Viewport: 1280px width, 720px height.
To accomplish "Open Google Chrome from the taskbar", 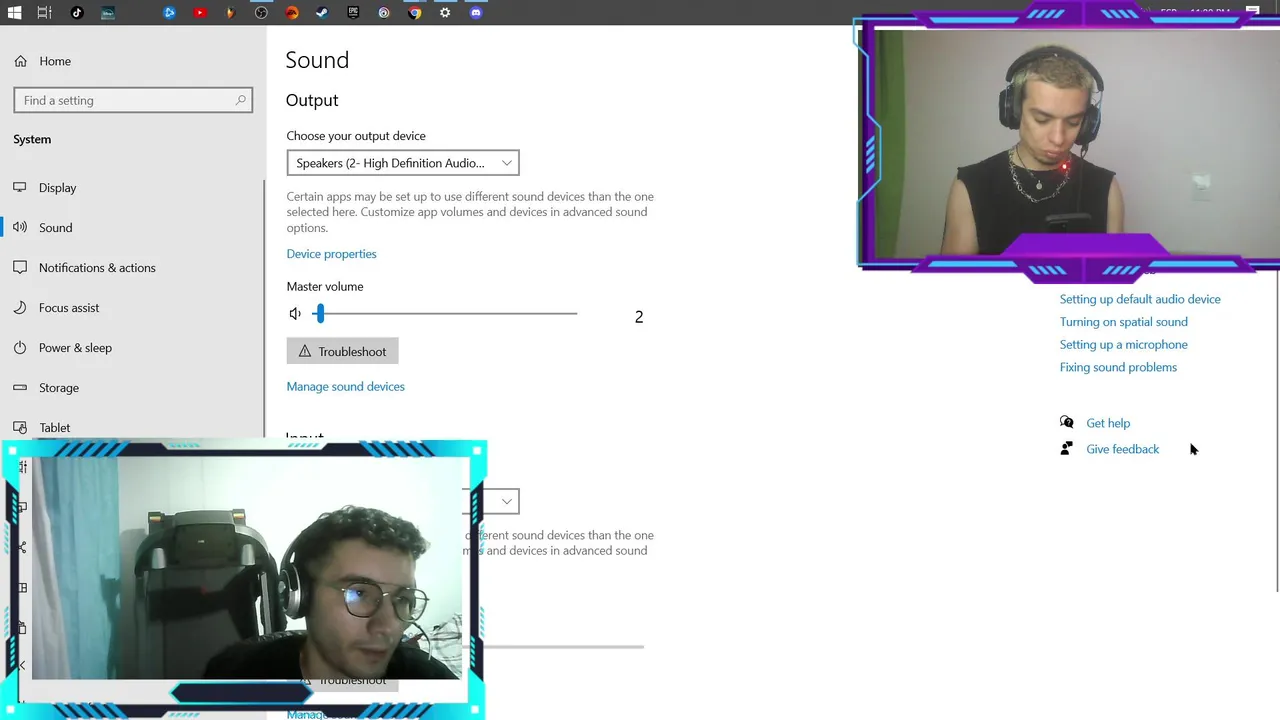I will tap(415, 12).
